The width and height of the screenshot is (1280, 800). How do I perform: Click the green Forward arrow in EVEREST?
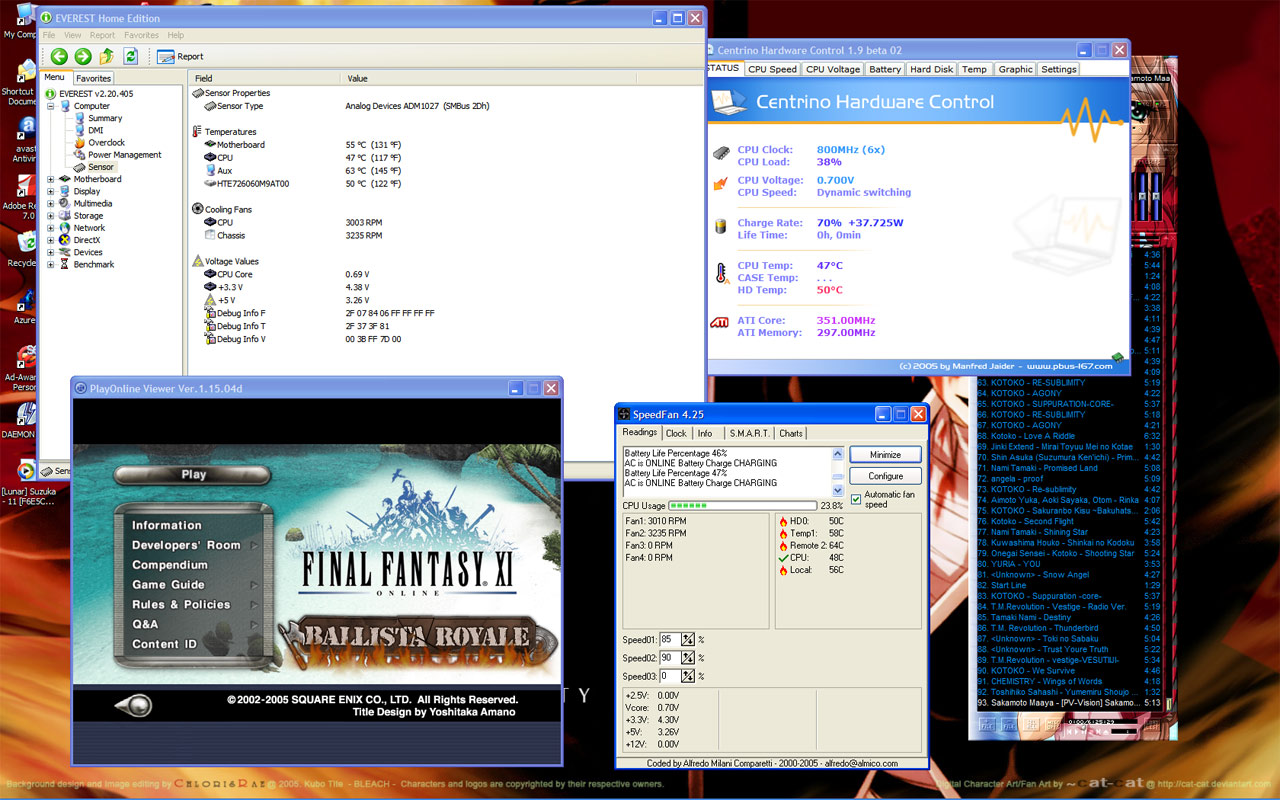83,57
